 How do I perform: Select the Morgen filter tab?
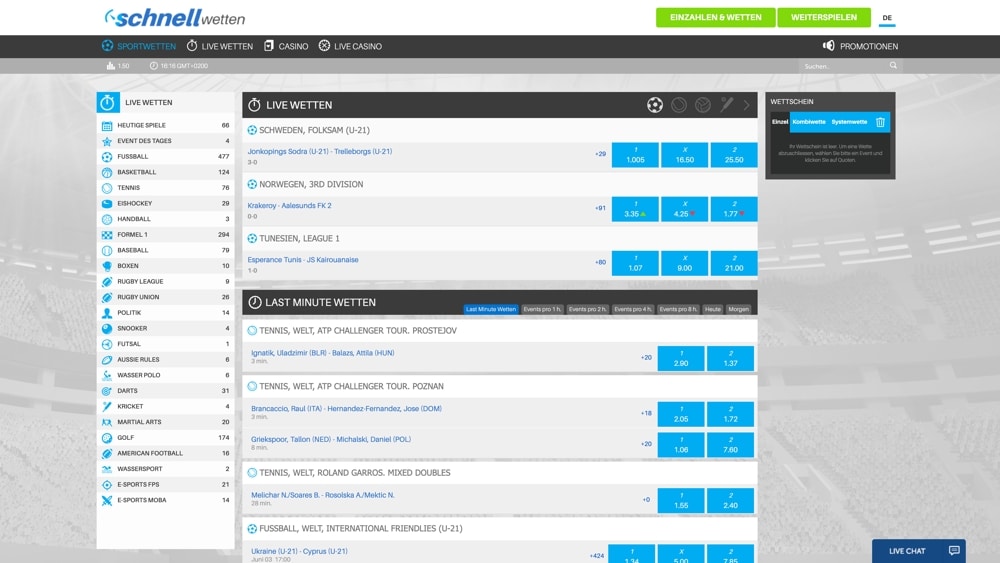click(739, 309)
